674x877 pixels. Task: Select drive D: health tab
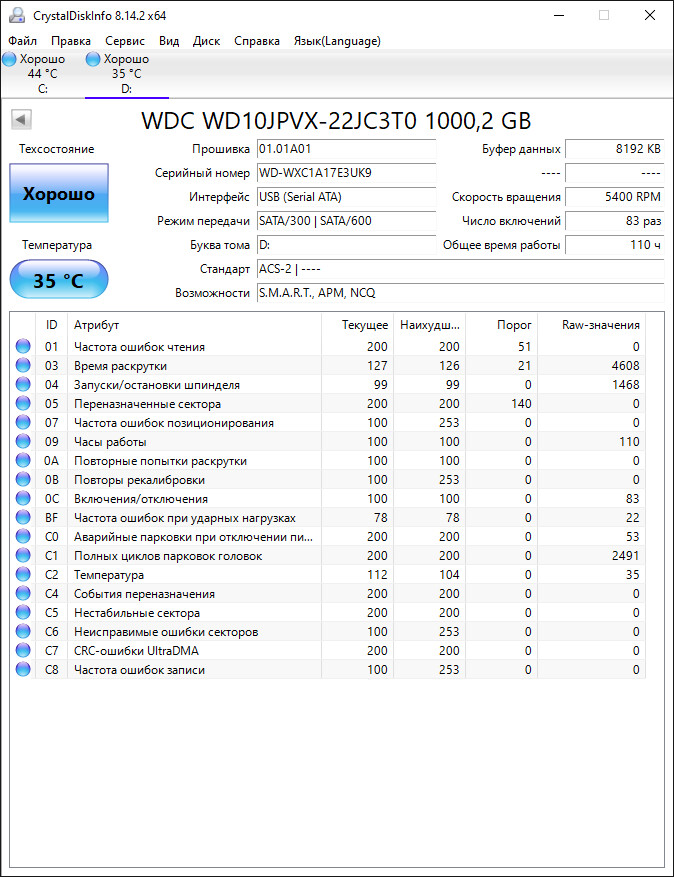click(126, 74)
